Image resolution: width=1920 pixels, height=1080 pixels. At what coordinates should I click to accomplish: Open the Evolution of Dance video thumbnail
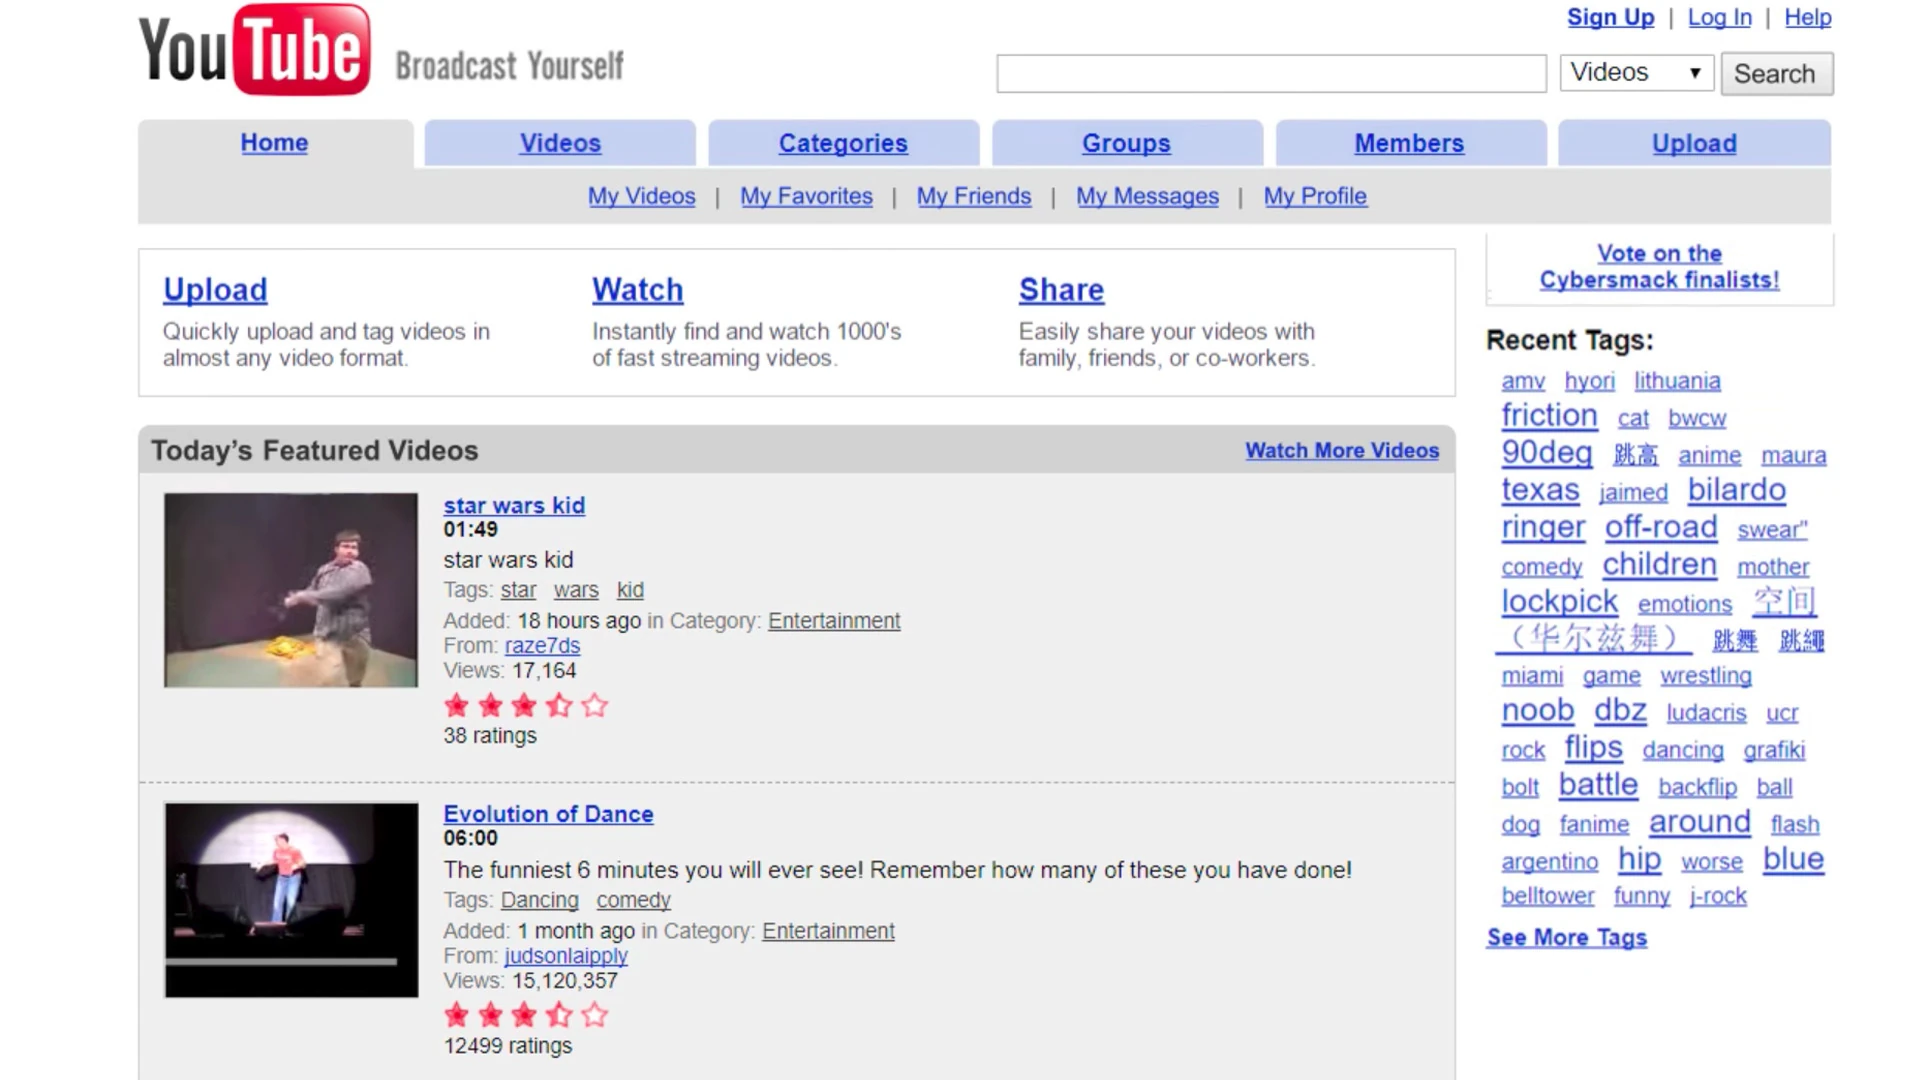(291, 900)
